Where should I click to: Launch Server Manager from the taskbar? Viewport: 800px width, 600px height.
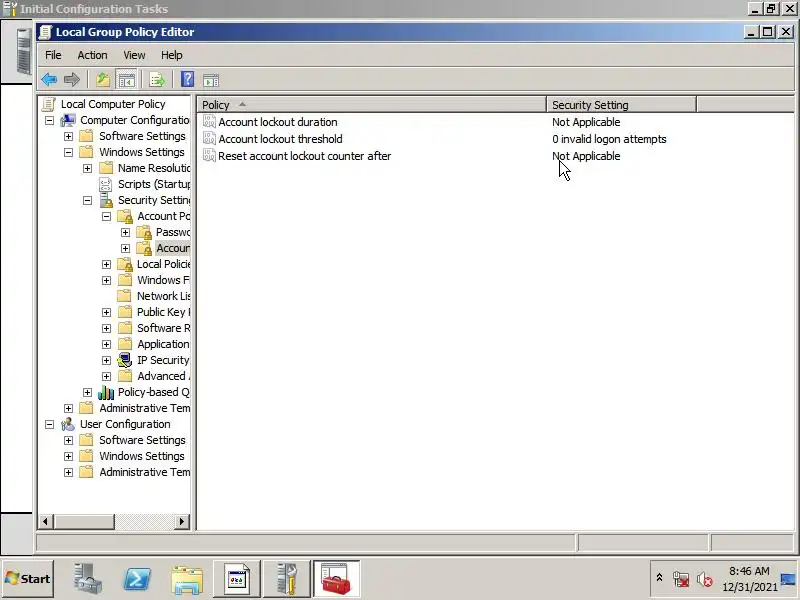87,579
